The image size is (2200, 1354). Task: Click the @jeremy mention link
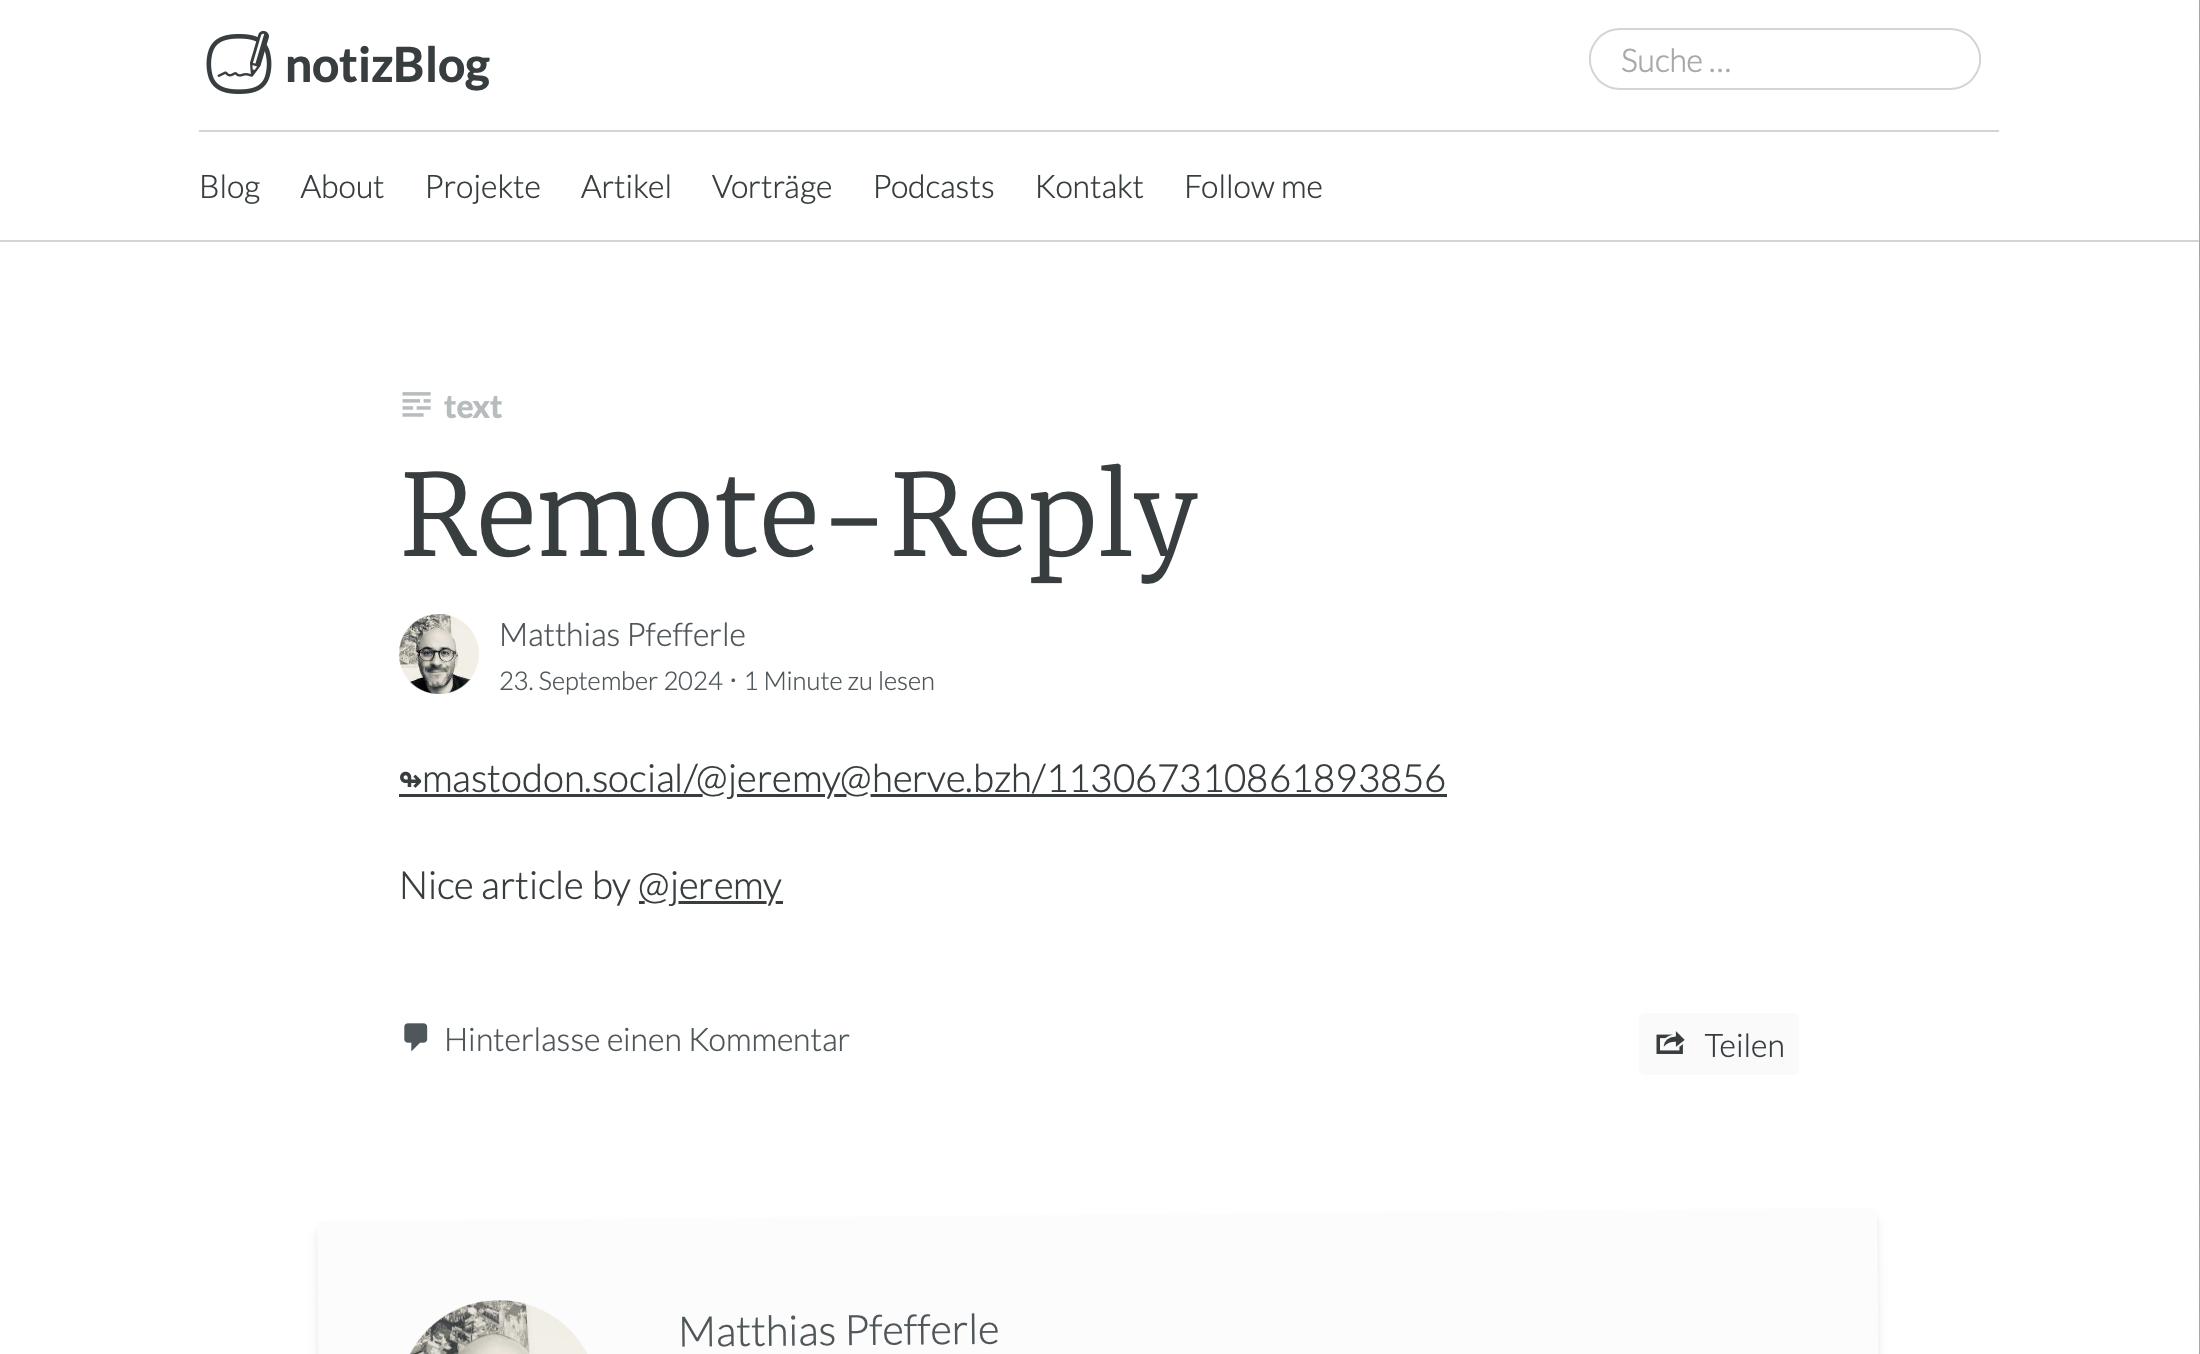pyautogui.click(x=710, y=887)
